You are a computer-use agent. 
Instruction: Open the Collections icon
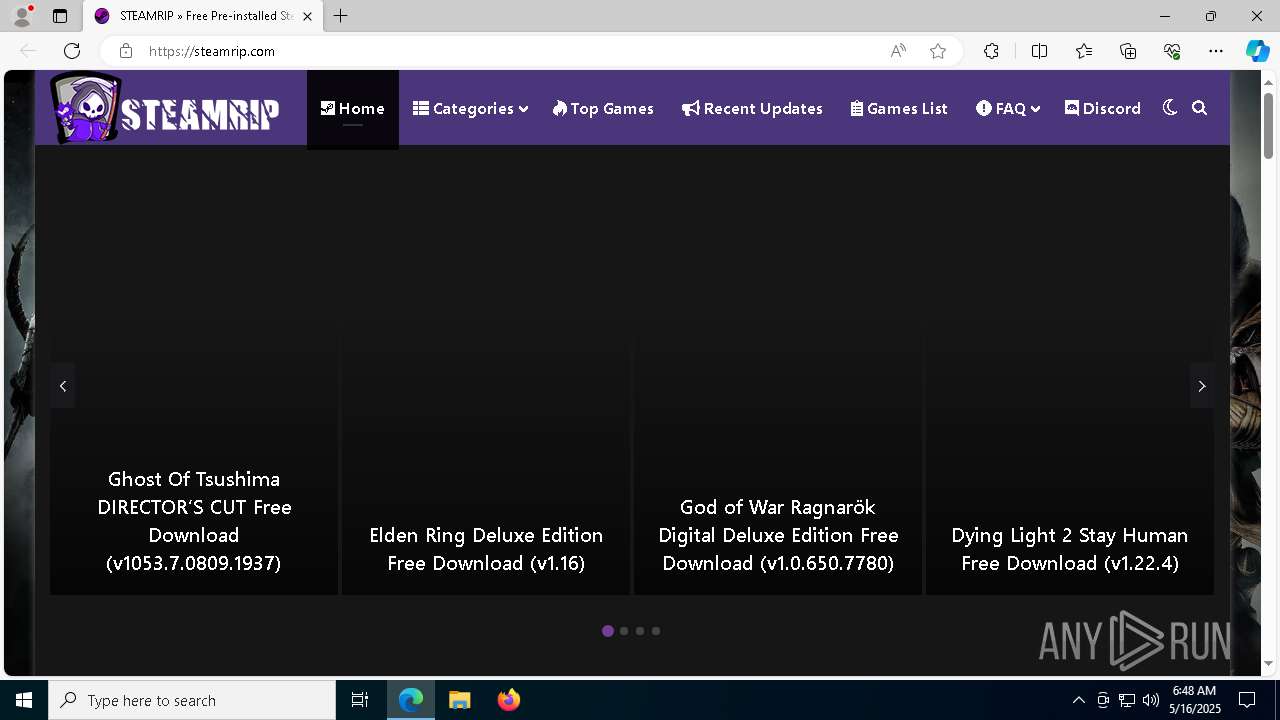pos(1128,51)
